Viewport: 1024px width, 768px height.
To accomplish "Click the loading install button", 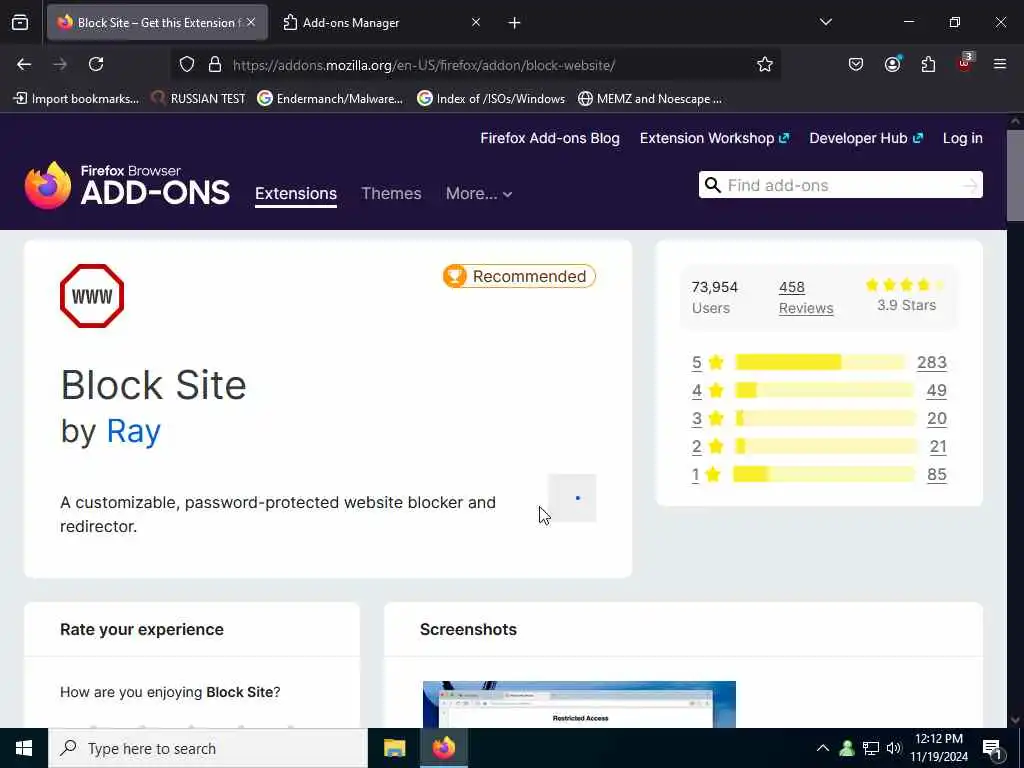I will (572, 498).
